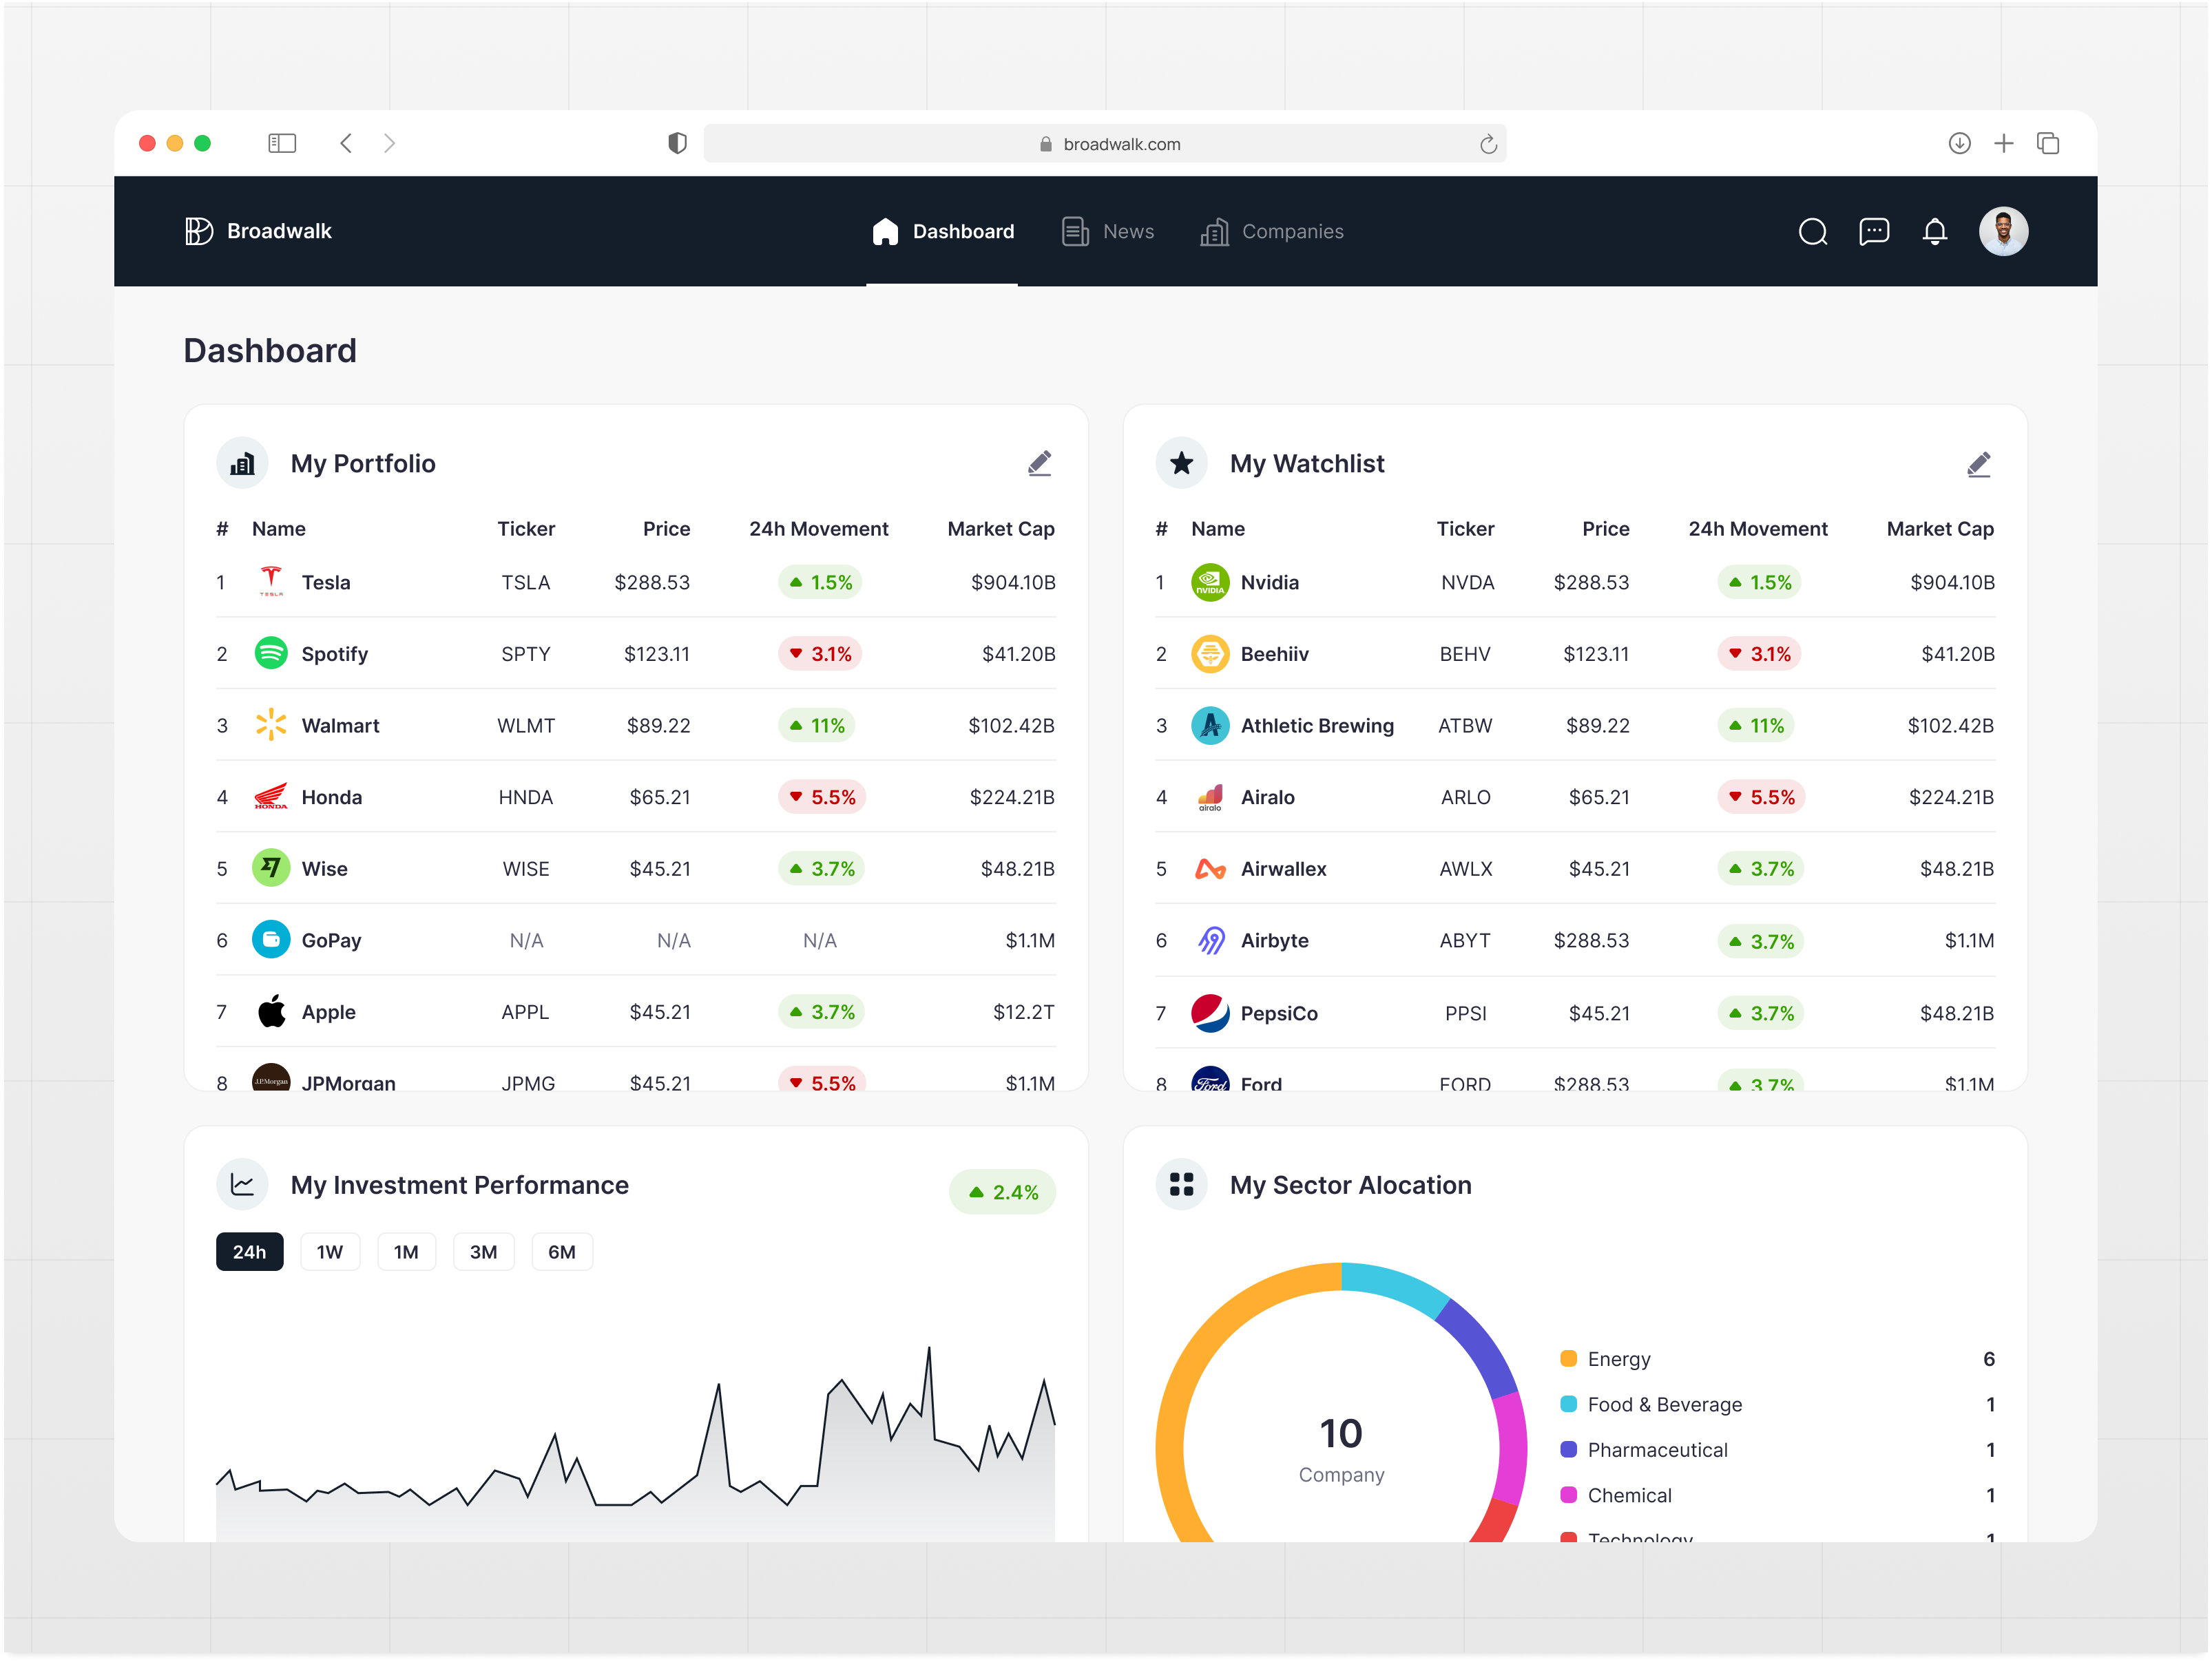Screen dimensions: 2212x1662
Task: Open the browser downloads menu
Action: [x=1959, y=143]
